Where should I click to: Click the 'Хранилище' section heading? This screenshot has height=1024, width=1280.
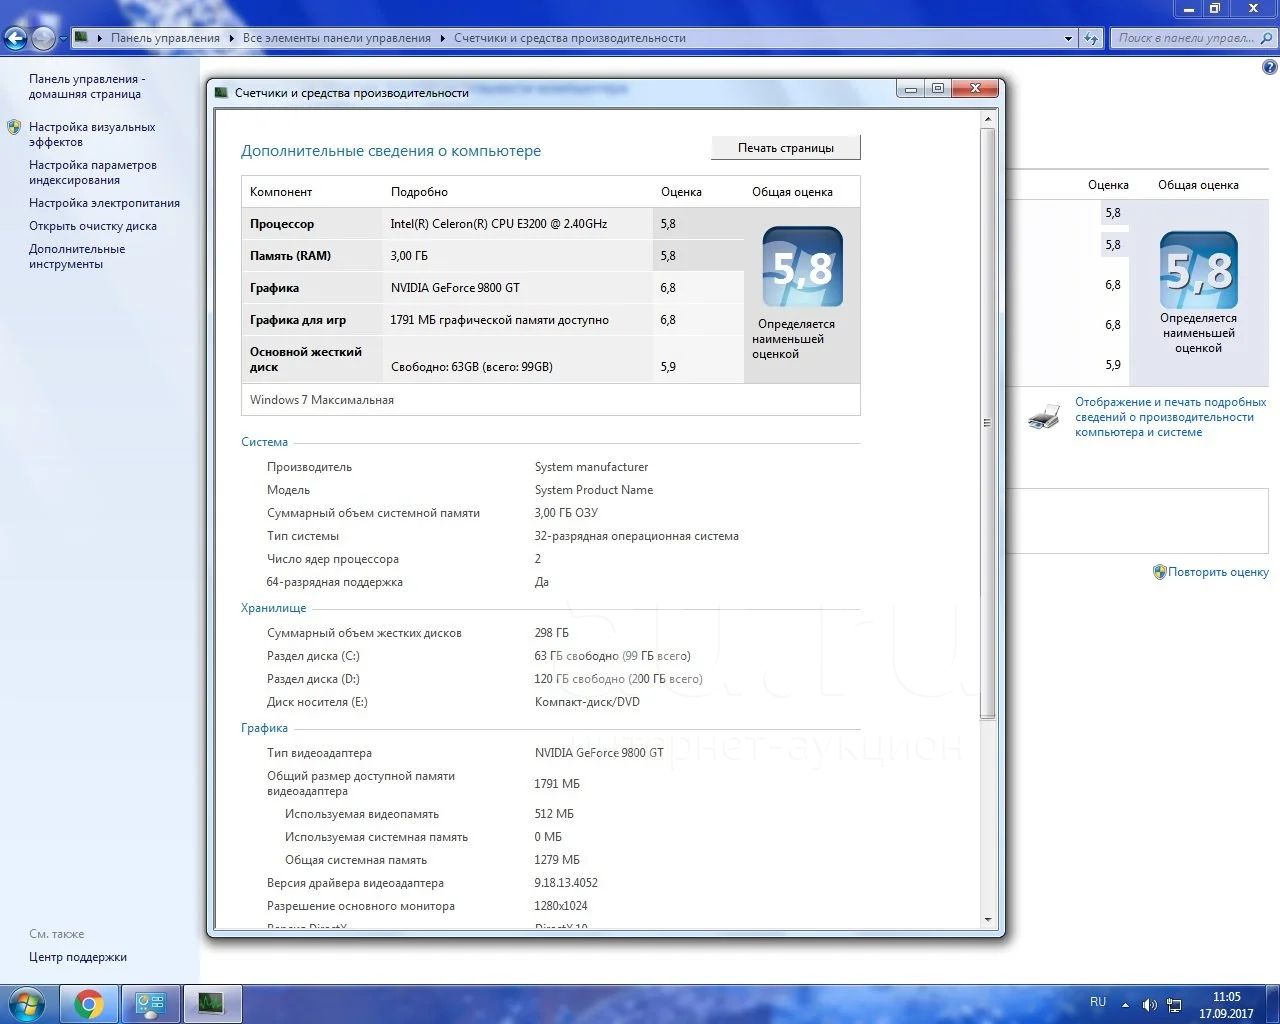[x=274, y=608]
